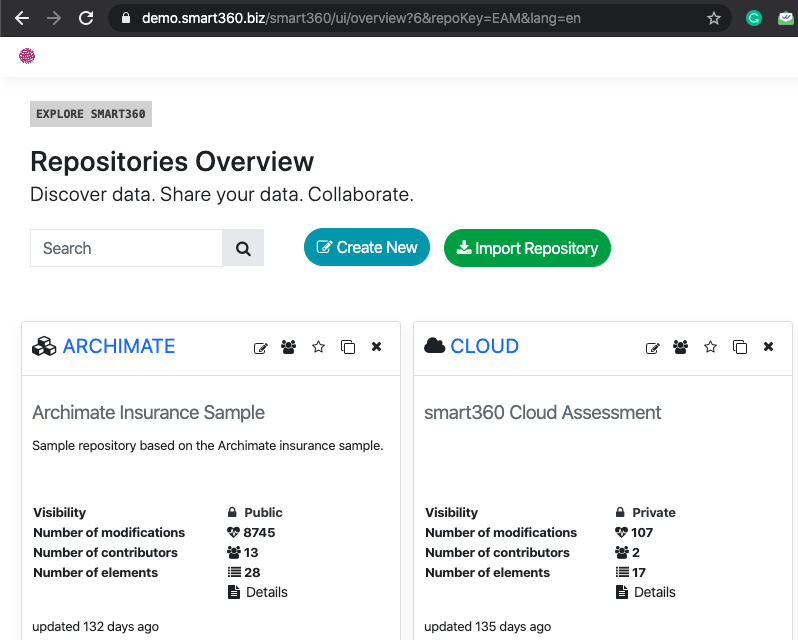Click the lock icon beside Private
The width and height of the screenshot is (798, 640).
click(620, 512)
